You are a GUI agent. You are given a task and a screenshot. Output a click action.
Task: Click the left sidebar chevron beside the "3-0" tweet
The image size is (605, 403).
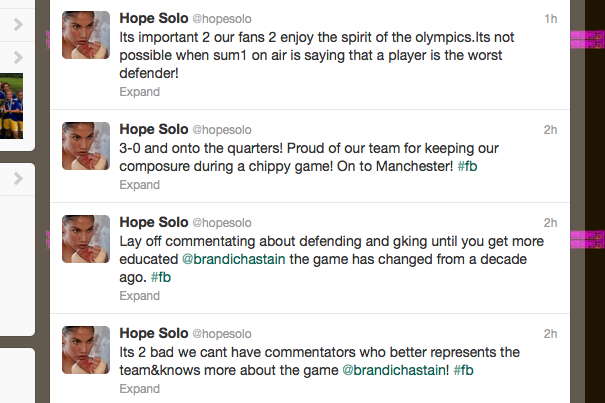(19, 179)
